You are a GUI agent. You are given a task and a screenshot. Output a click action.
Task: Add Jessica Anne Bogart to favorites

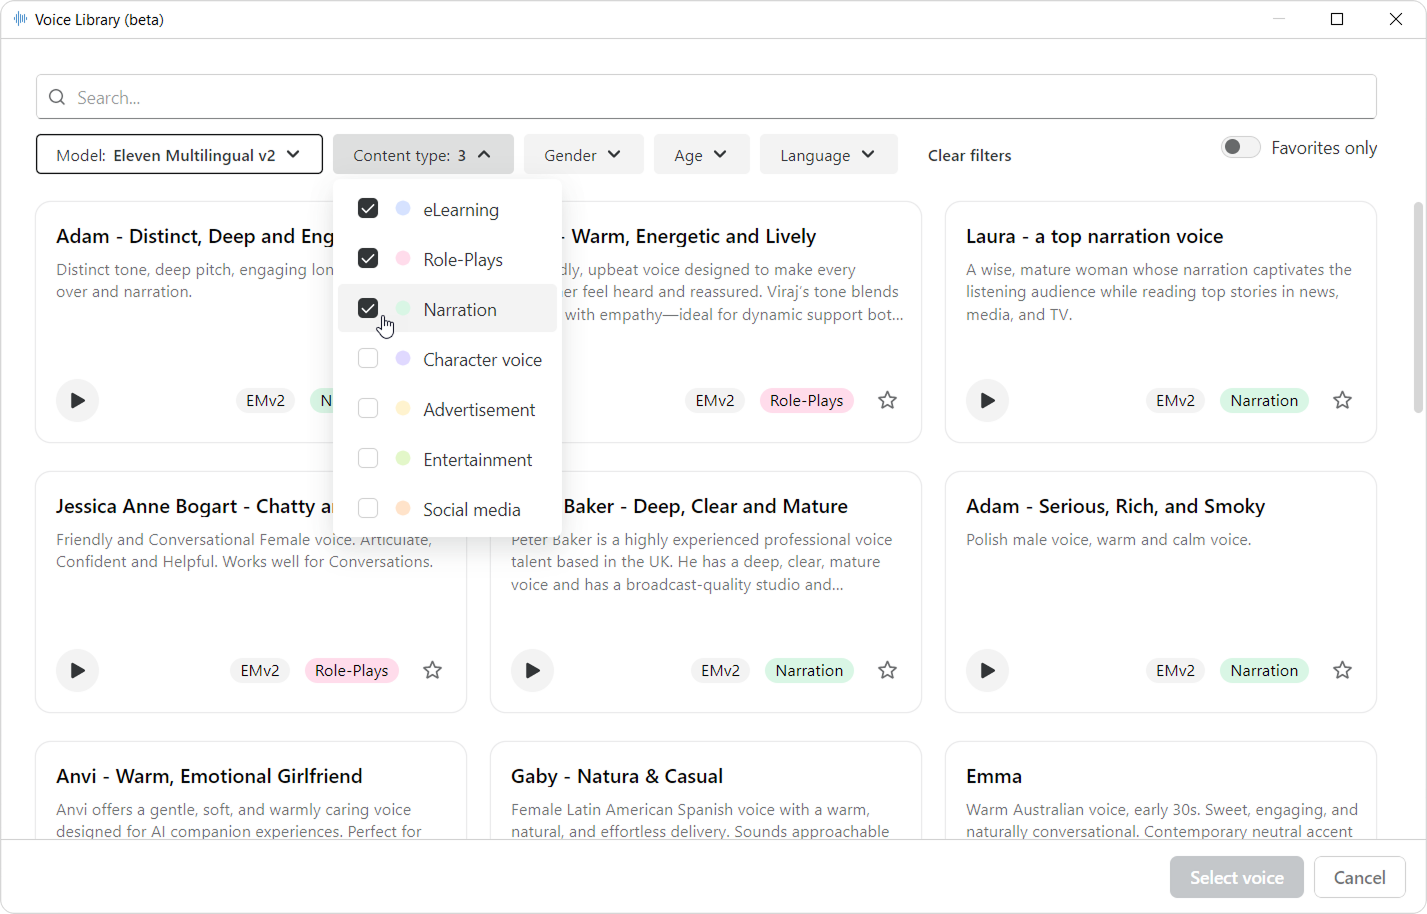coord(432,671)
